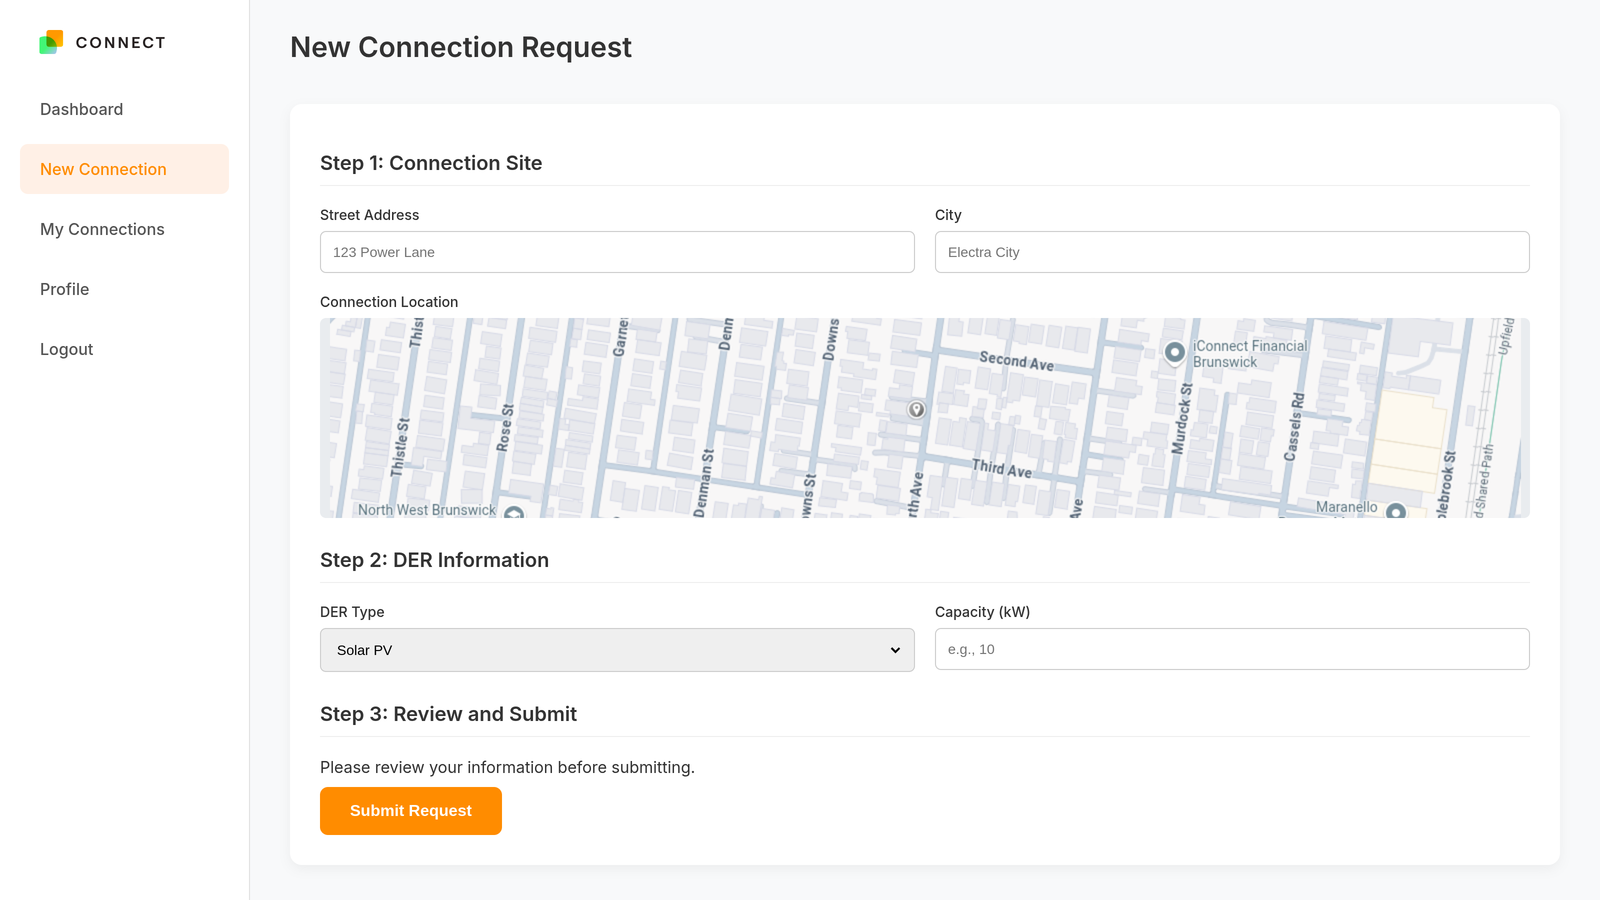1600x900 pixels.
Task: Click Murdock St on the map
Action: (1182, 419)
